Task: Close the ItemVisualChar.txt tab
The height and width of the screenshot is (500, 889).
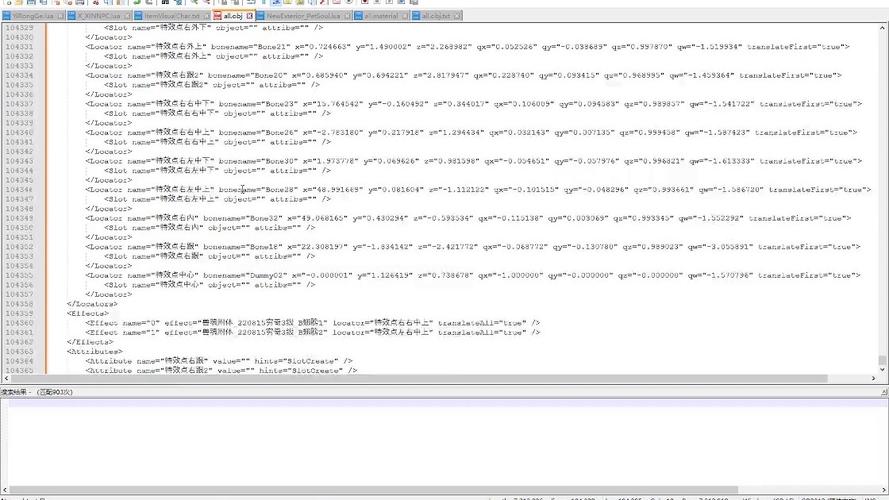Action: coord(207,17)
